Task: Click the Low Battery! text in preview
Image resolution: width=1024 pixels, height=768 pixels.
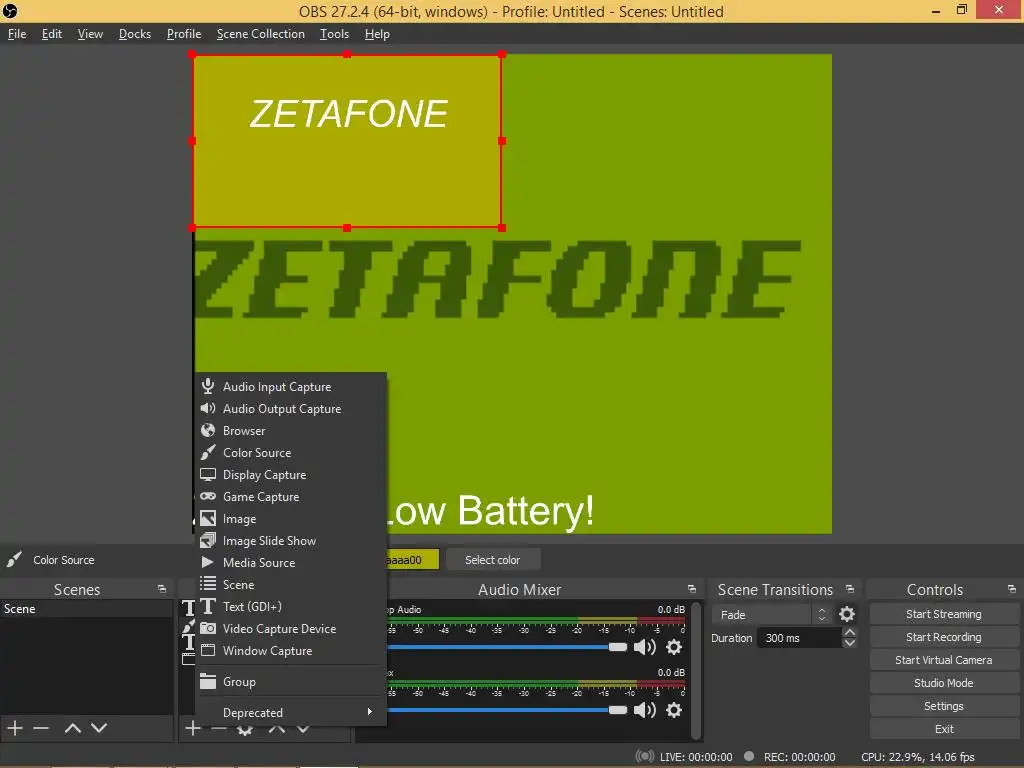Action: (x=490, y=511)
